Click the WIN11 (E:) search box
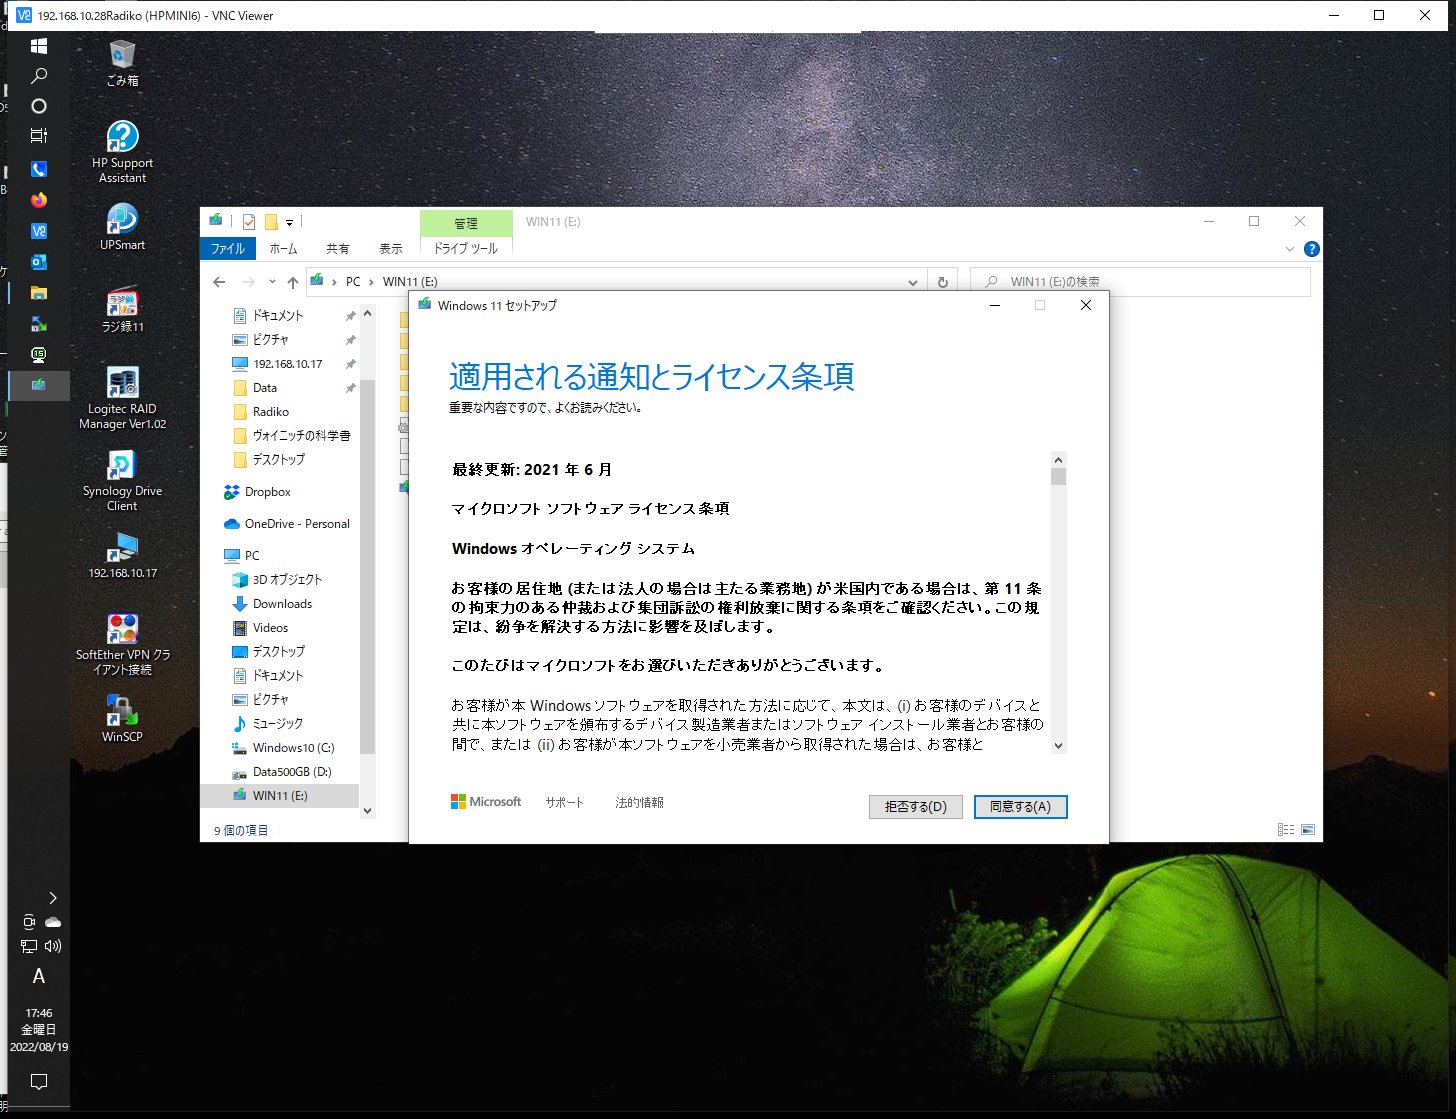This screenshot has height=1119, width=1456. coord(1140,282)
